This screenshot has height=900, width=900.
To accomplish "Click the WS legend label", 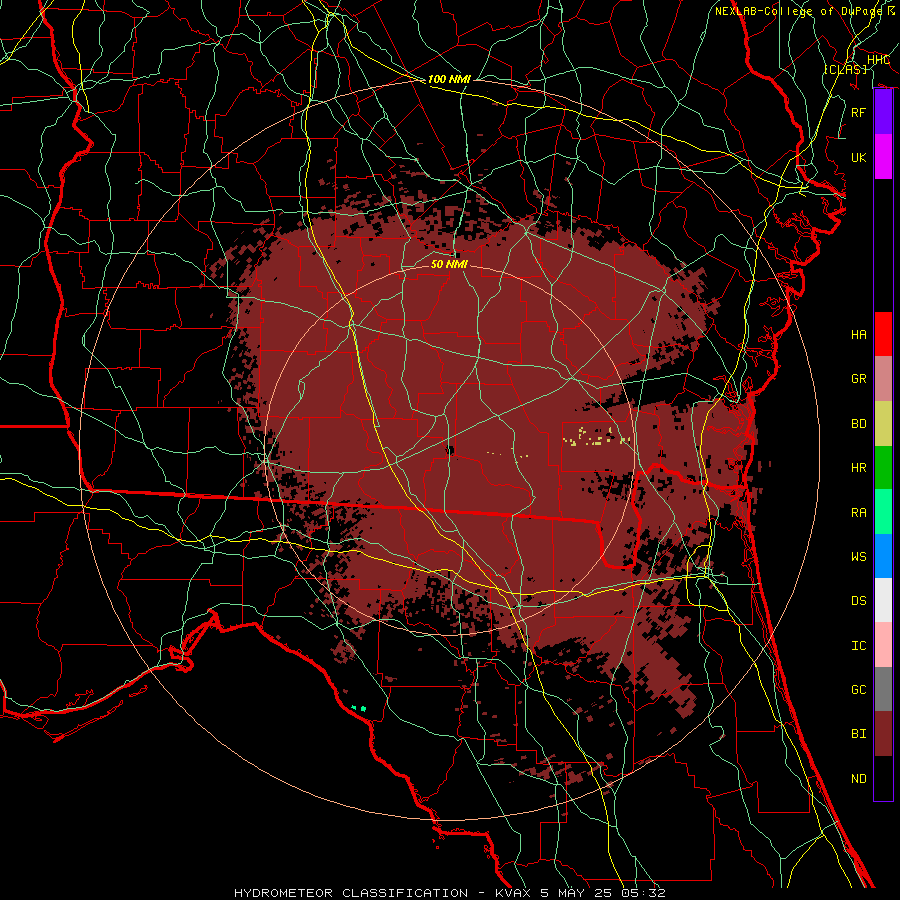I will tap(859, 557).
